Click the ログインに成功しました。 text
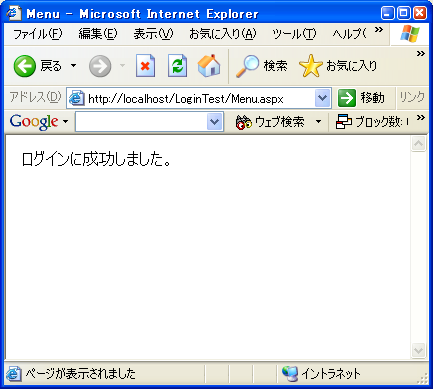Viewport: 433px width, 389px height. [97, 159]
